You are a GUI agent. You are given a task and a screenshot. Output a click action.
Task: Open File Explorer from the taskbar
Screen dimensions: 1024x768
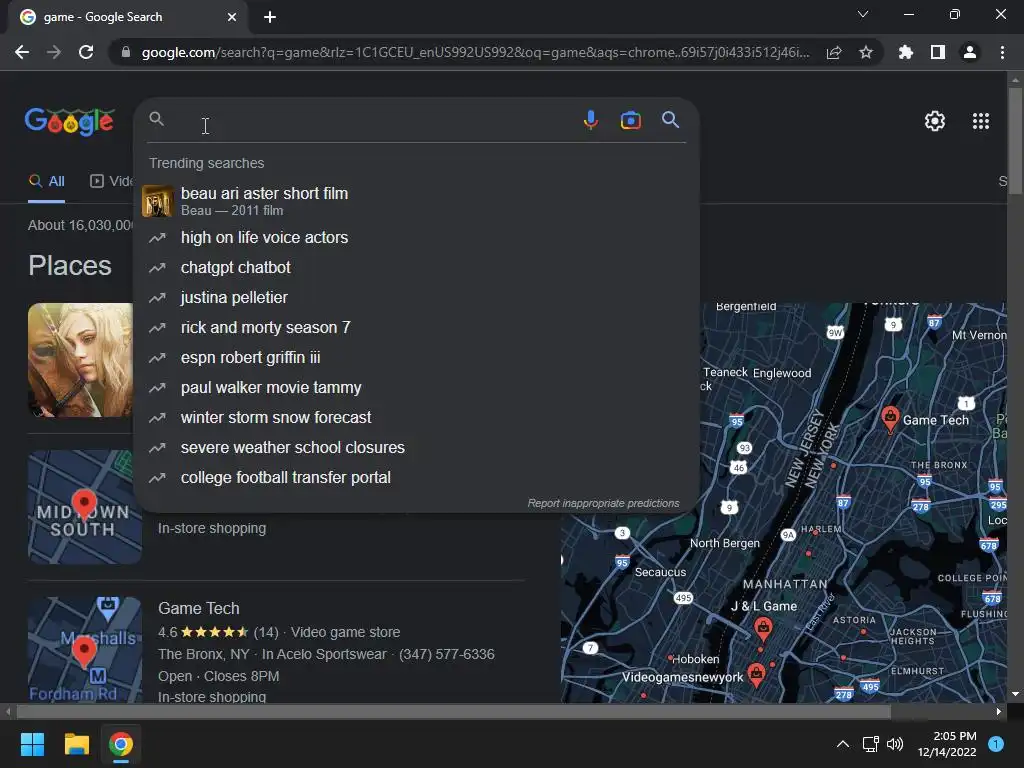[x=76, y=744]
